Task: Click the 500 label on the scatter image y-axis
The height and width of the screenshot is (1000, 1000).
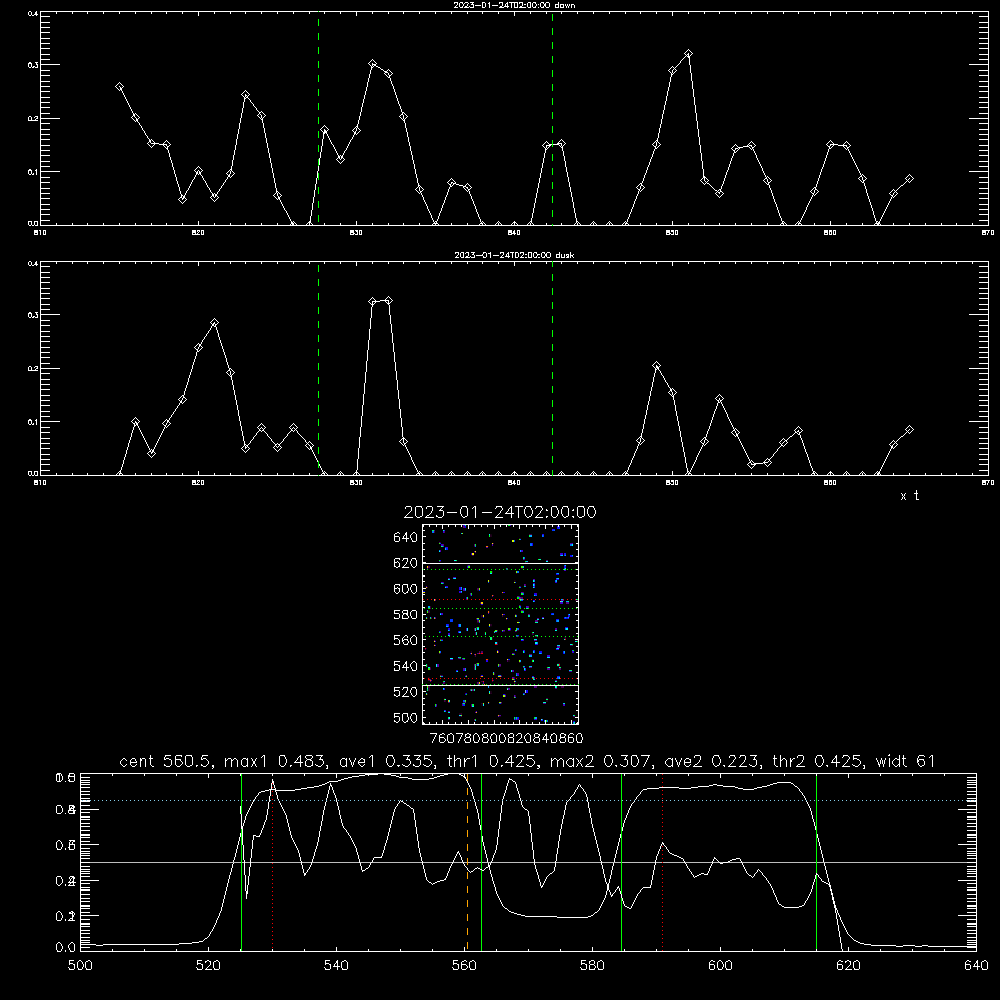Action: pos(406,718)
